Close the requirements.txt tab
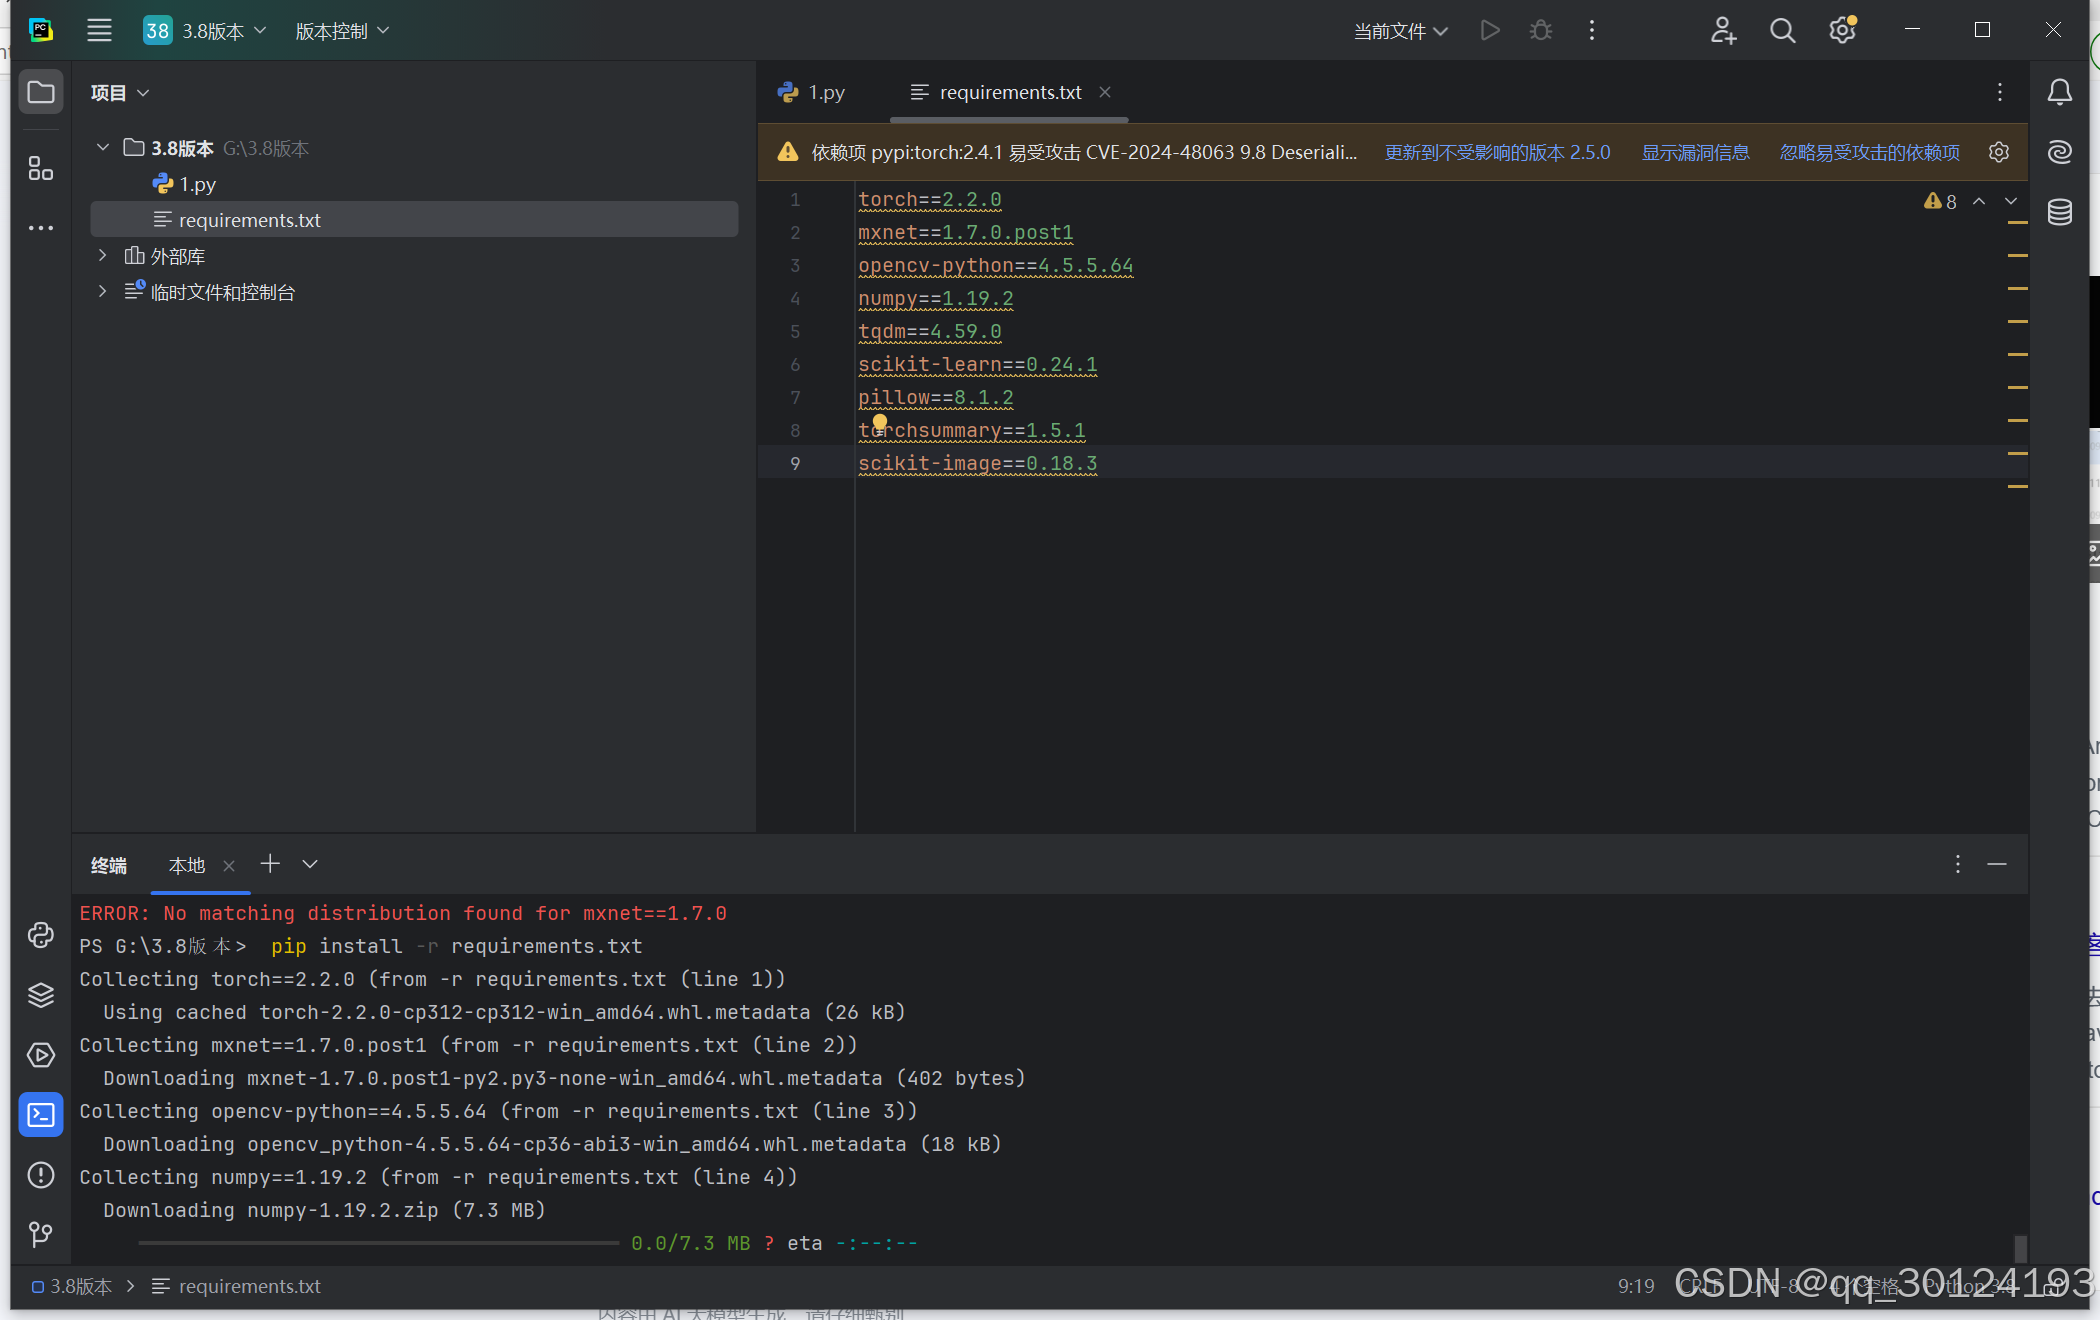Screen dimensions: 2100x1320 point(1105,92)
